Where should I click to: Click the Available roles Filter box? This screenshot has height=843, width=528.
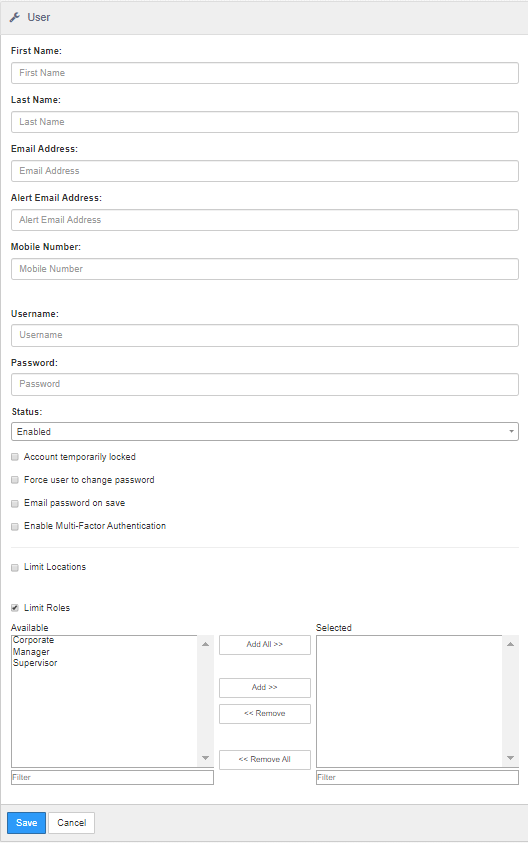pyautogui.click(x=112, y=777)
